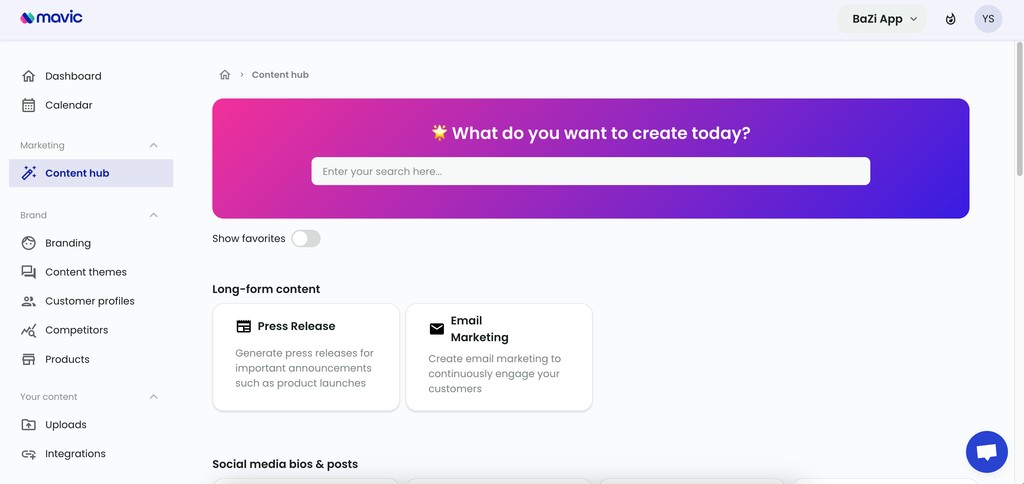
Task: Open the BaZi App workspace dropdown
Action: tap(882, 19)
